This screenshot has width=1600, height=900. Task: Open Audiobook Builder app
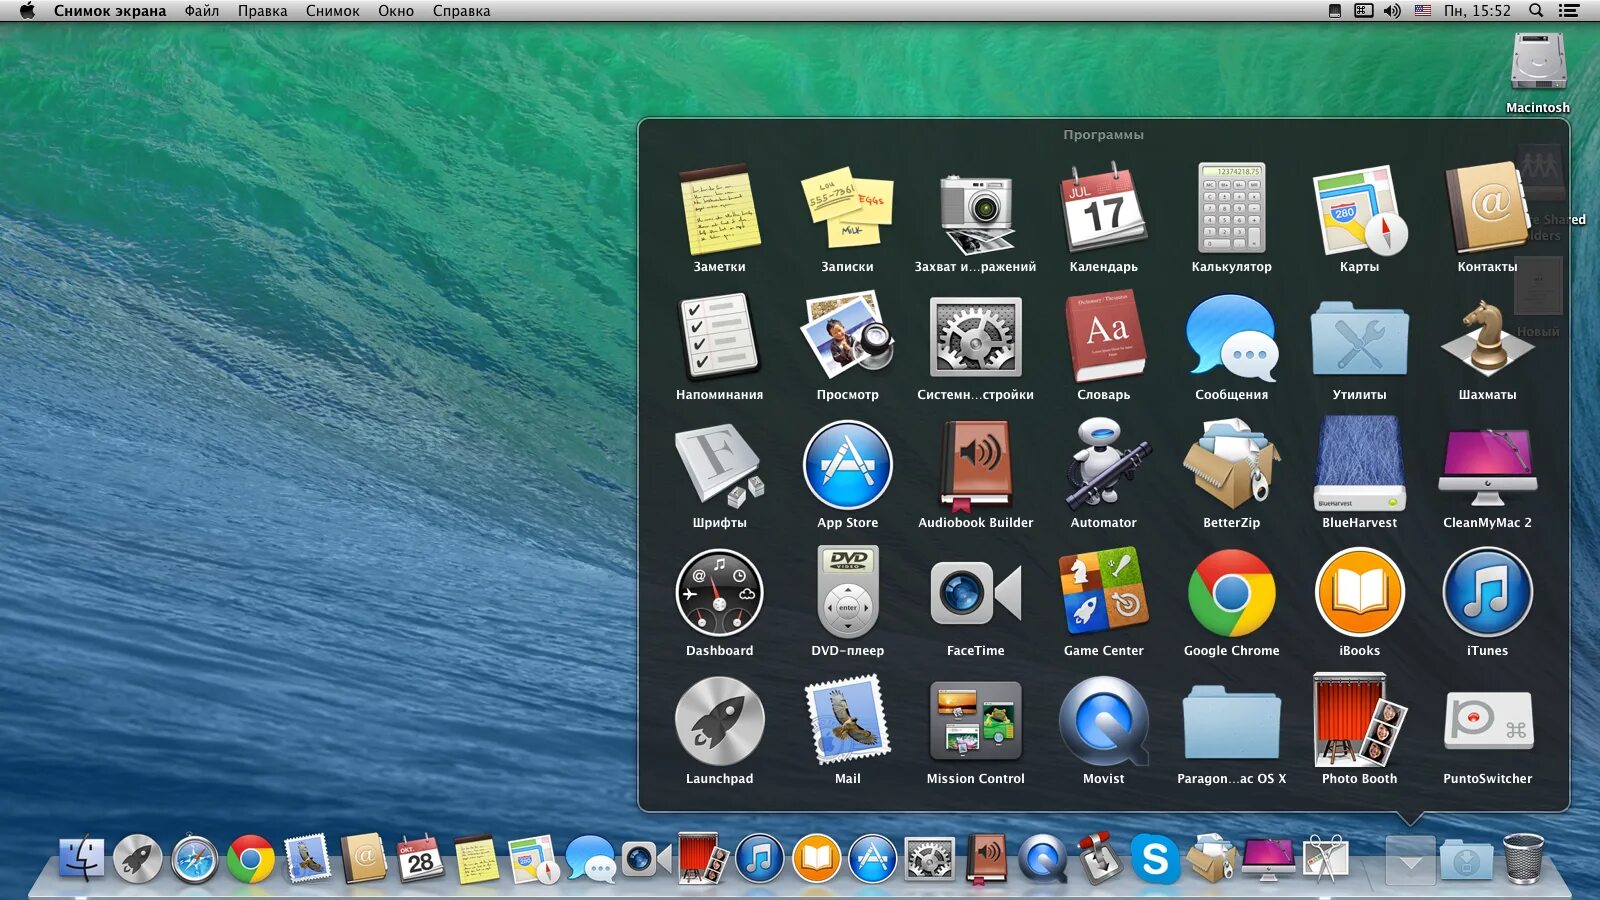coord(975,466)
